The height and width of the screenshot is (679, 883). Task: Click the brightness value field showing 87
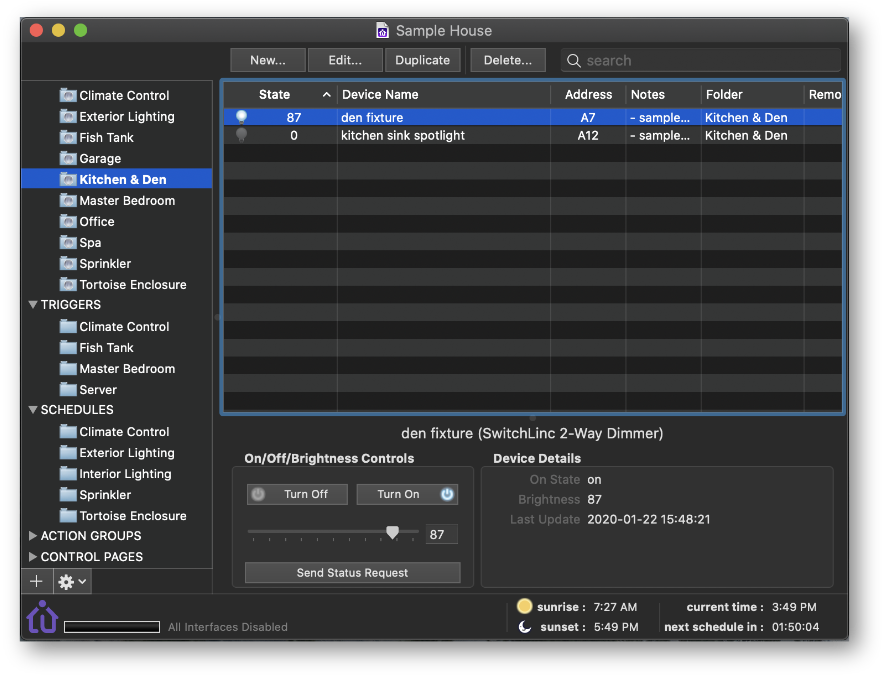click(x=442, y=534)
